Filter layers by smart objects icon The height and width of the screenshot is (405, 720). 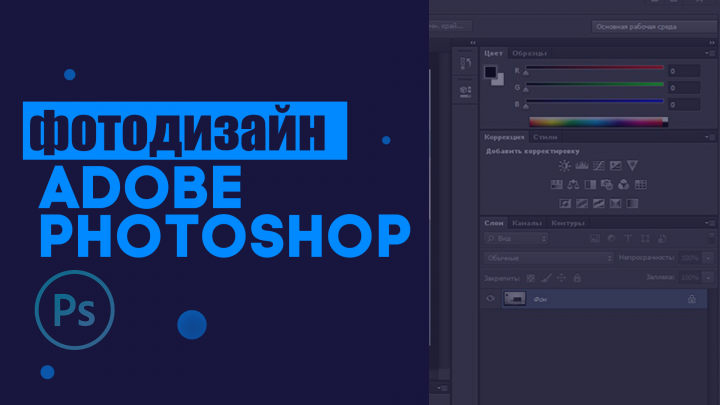click(662, 238)
